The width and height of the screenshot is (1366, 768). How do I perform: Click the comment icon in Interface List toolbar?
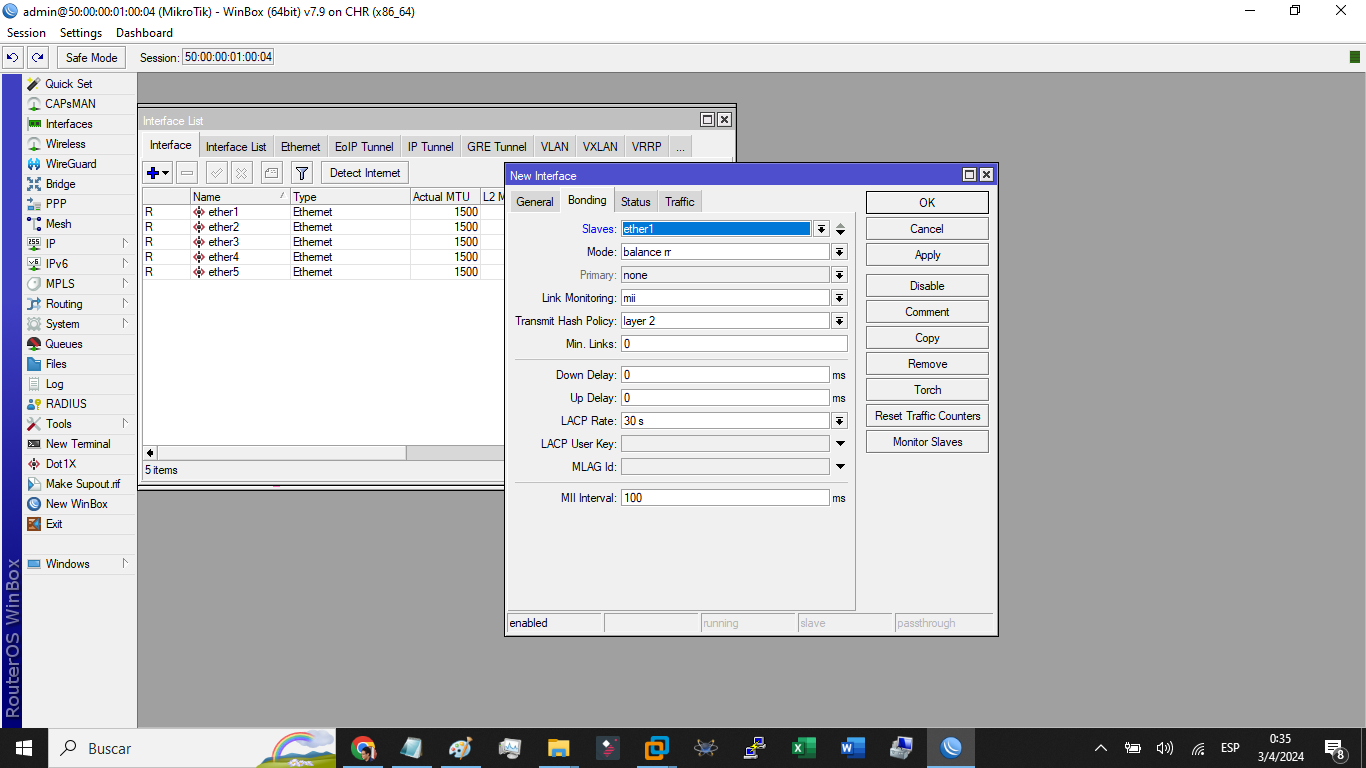pos(272,173)
